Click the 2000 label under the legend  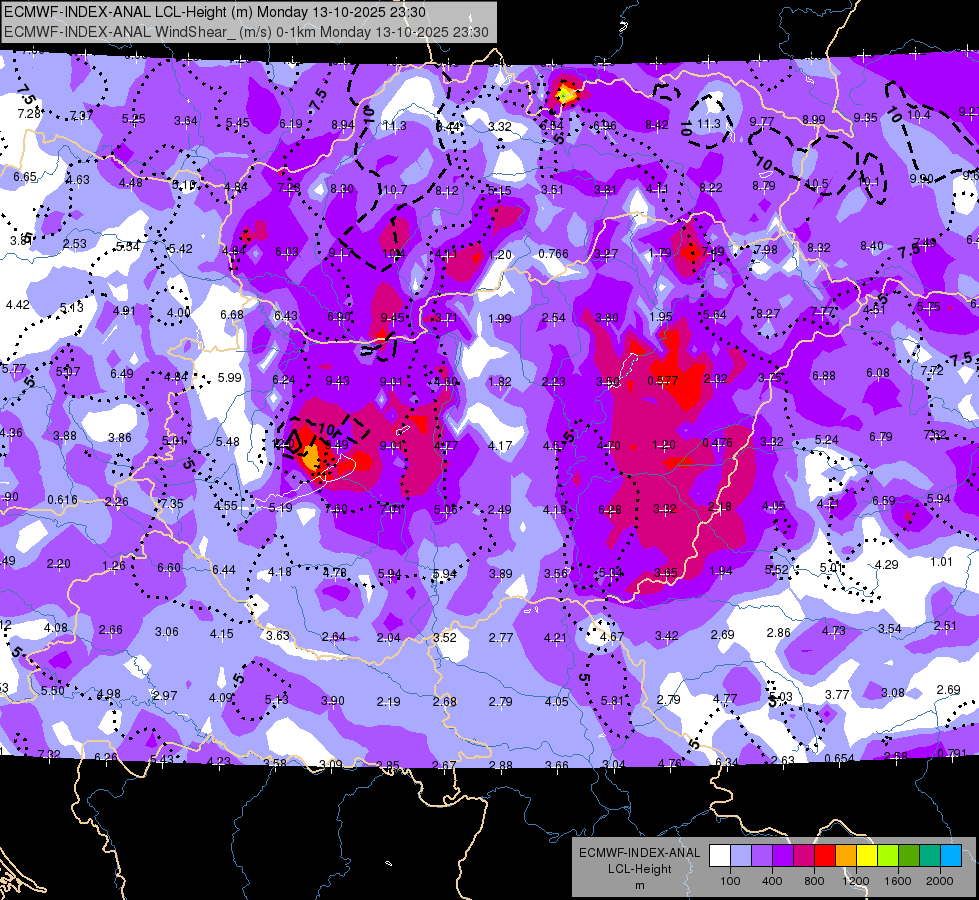pos(939,880)
